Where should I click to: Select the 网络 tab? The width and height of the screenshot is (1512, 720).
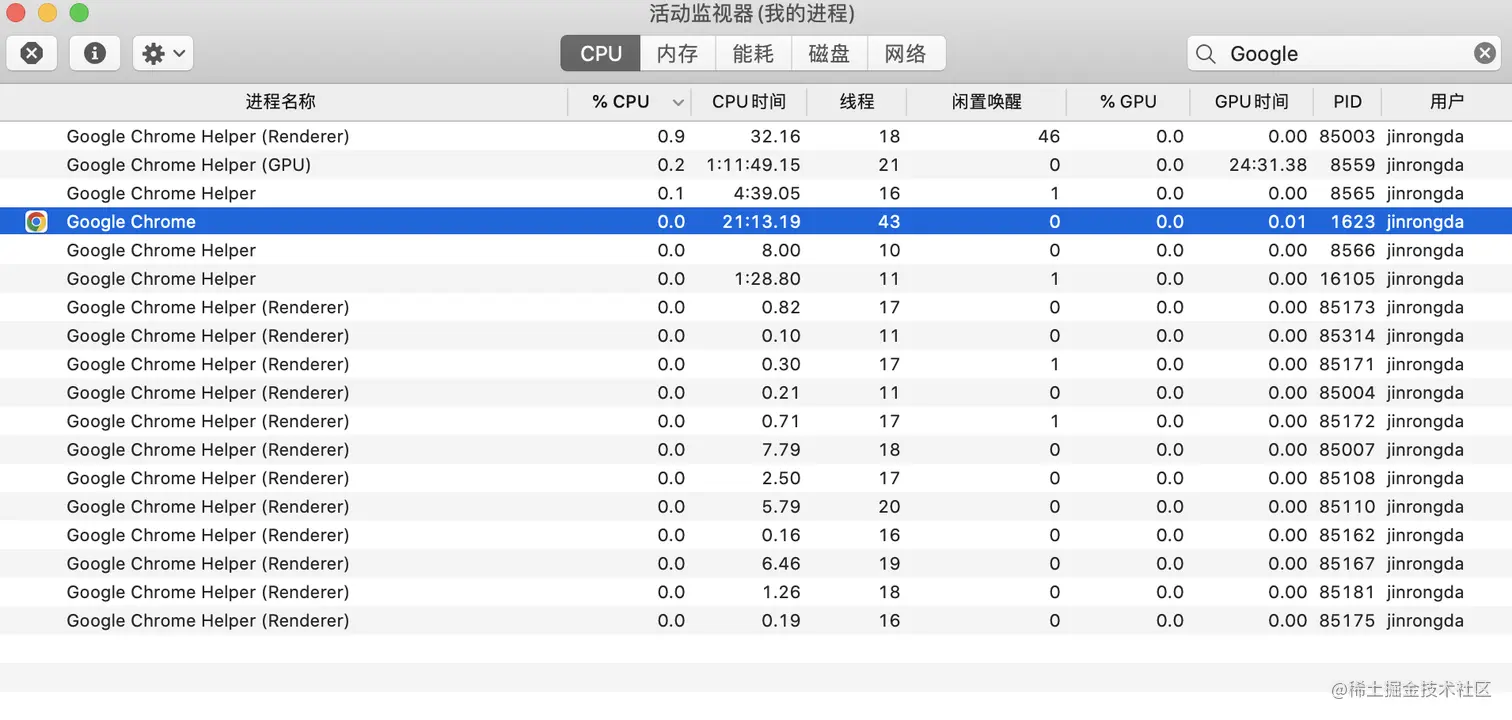coord(905,54)
